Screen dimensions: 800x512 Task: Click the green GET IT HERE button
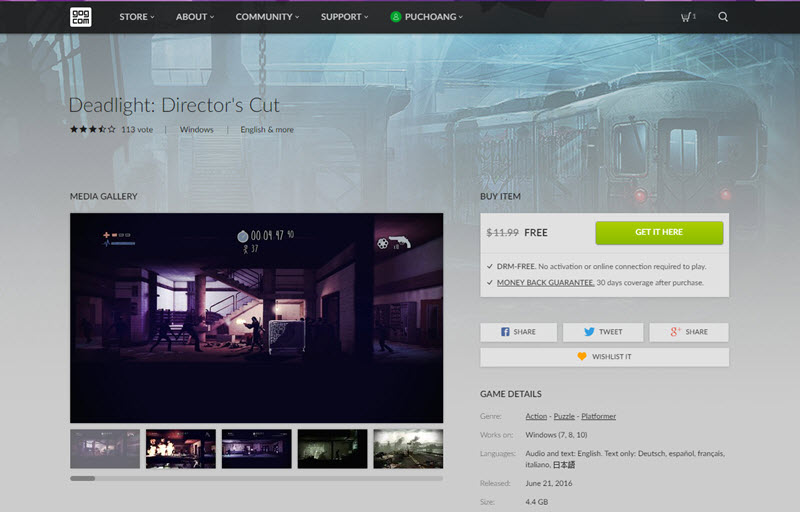tap(659, 233)
